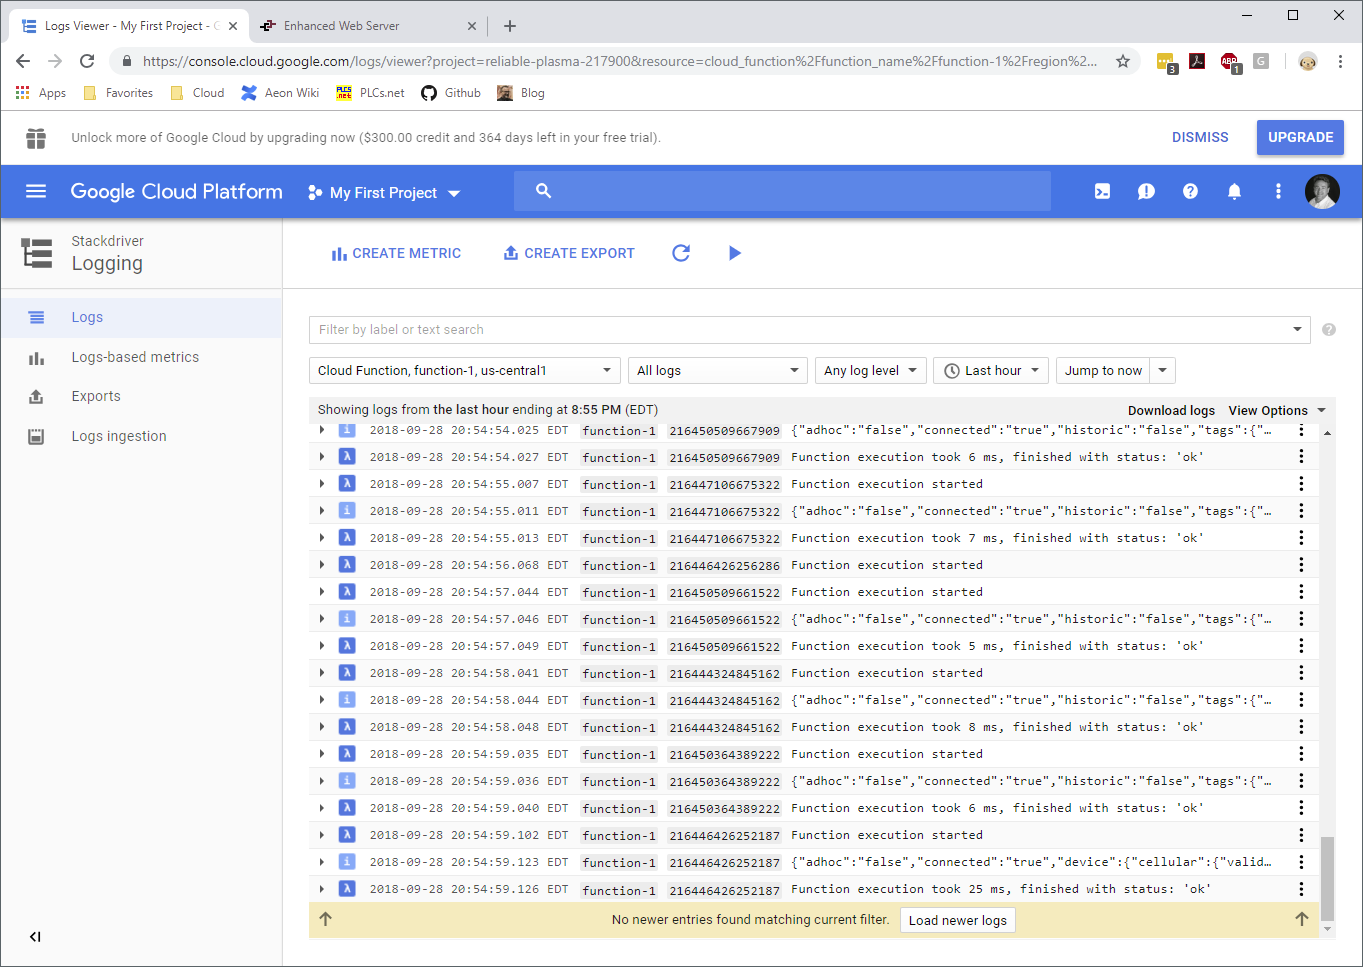The width and height of the screenshot is (1363, 967).
Task: Click the filter help question mark icon
Action: coord(1329,329)
